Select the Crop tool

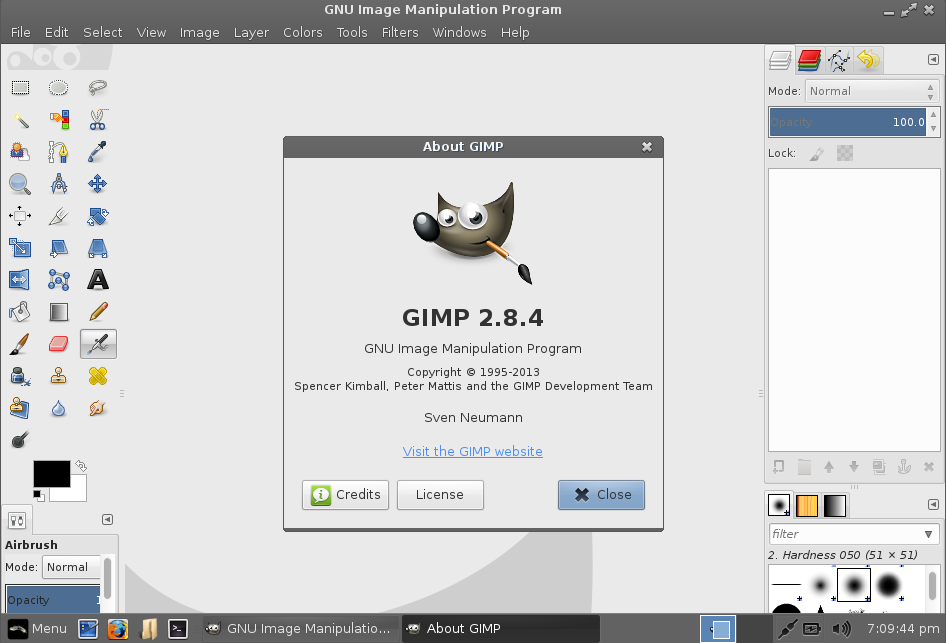point(59,216)
